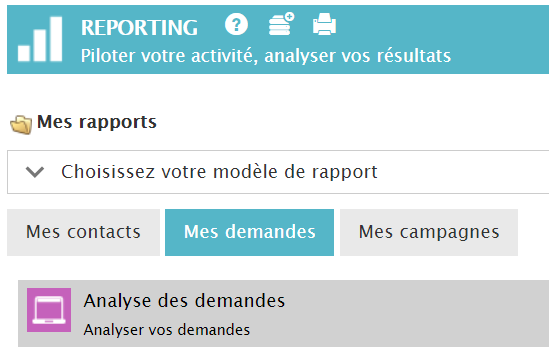
Task: Open the Analyse des demandes report title
Action: pos(184,301)
